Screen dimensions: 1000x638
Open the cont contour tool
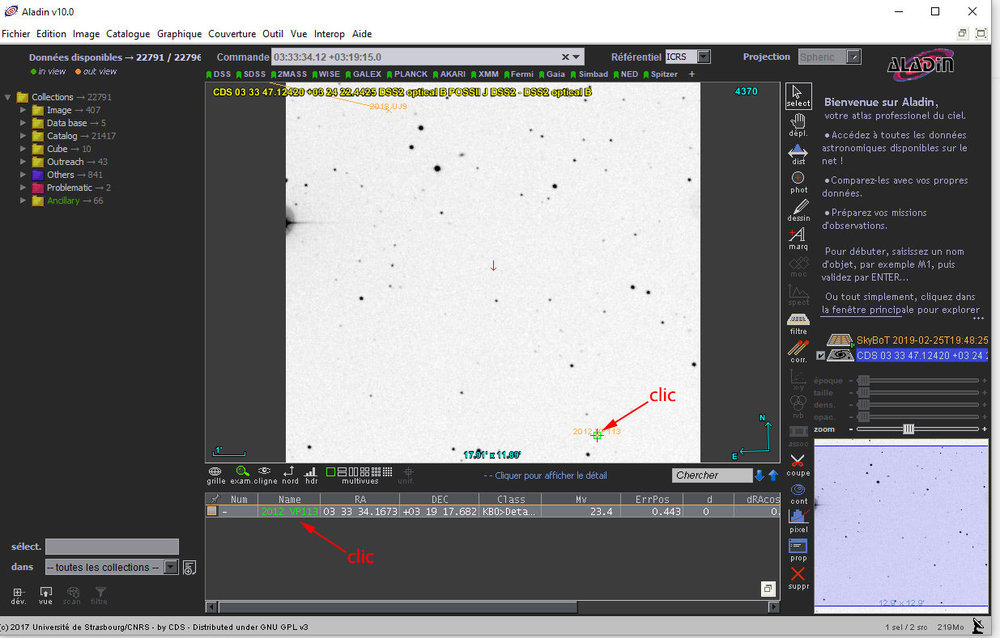coord(798,494)
